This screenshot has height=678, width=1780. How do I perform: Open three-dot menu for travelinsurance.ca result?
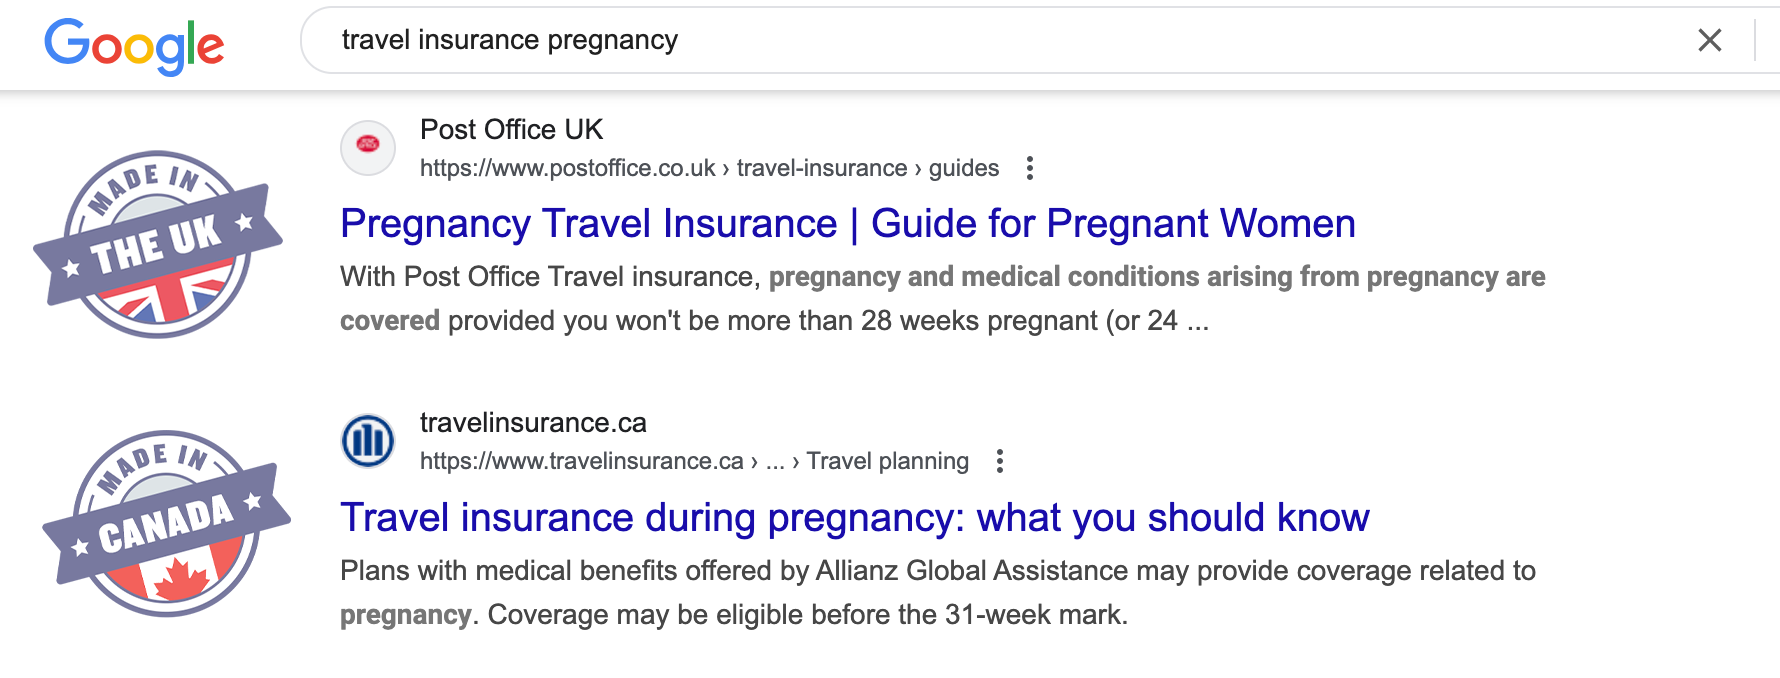(x=999, y=461)
